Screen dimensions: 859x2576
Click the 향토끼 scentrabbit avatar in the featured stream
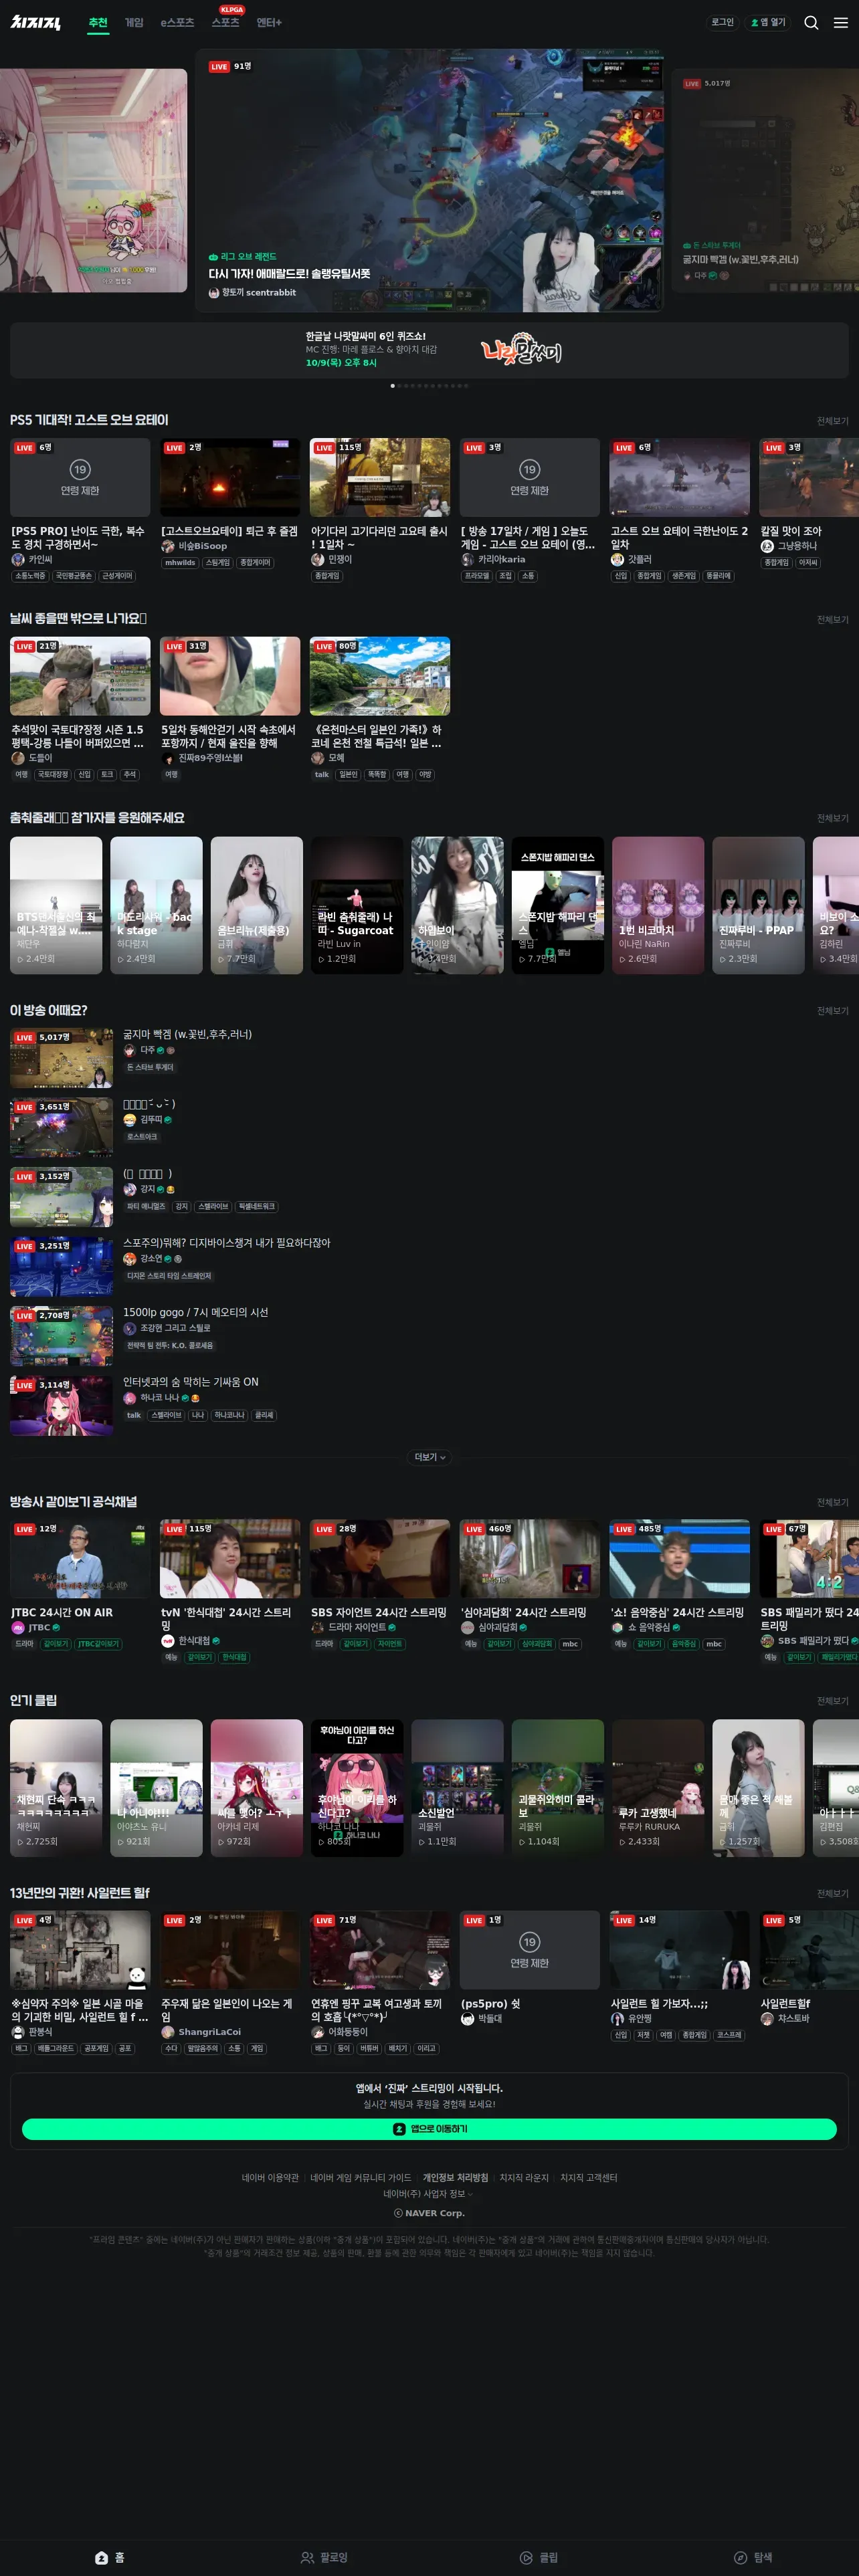click(214, 293)
